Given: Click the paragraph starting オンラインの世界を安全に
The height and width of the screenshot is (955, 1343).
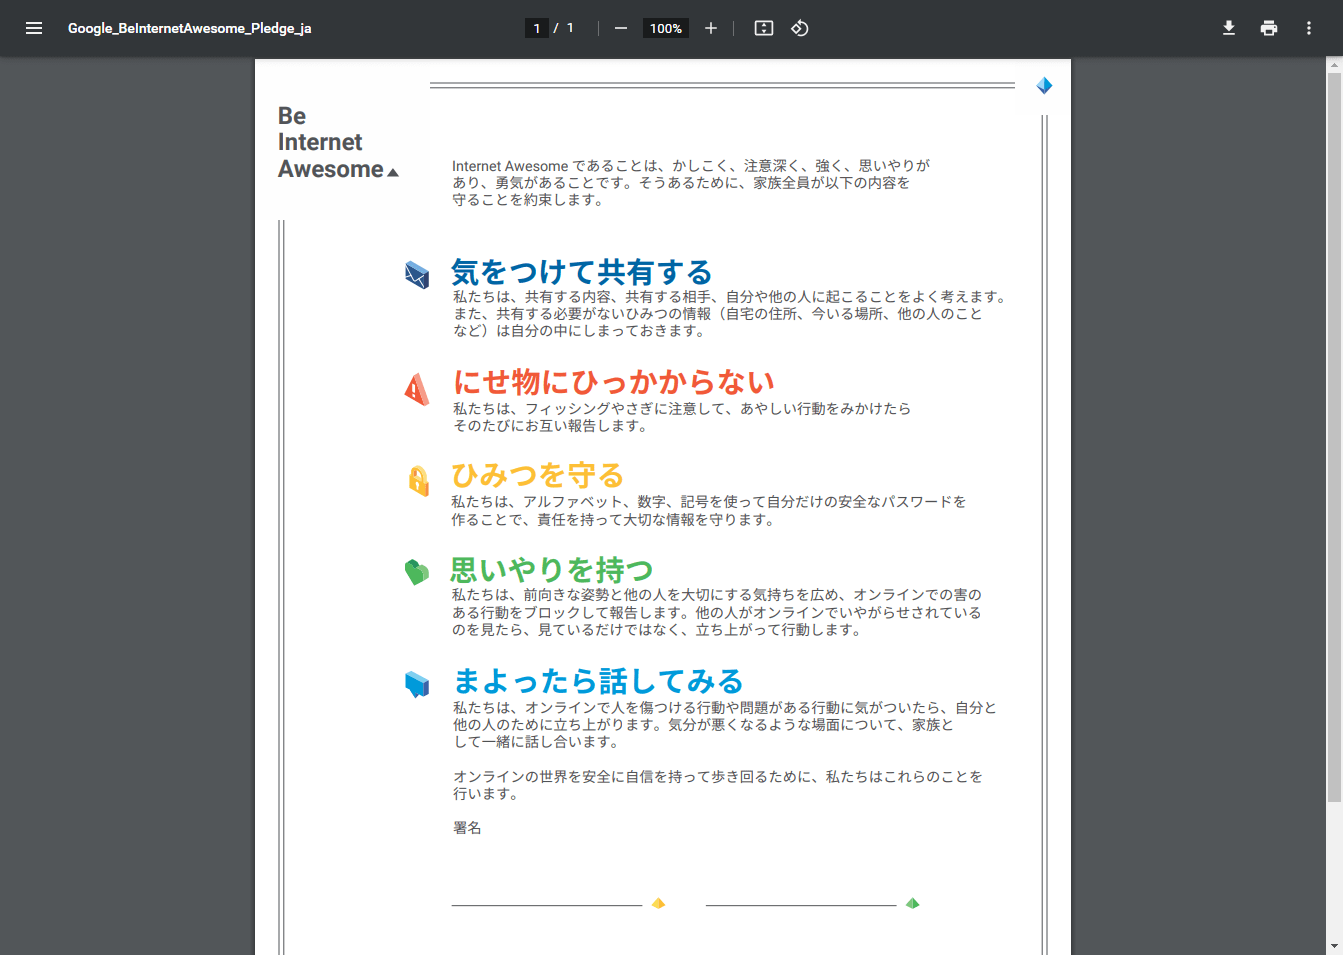Looking at the screenshot, I should [718, 785].
